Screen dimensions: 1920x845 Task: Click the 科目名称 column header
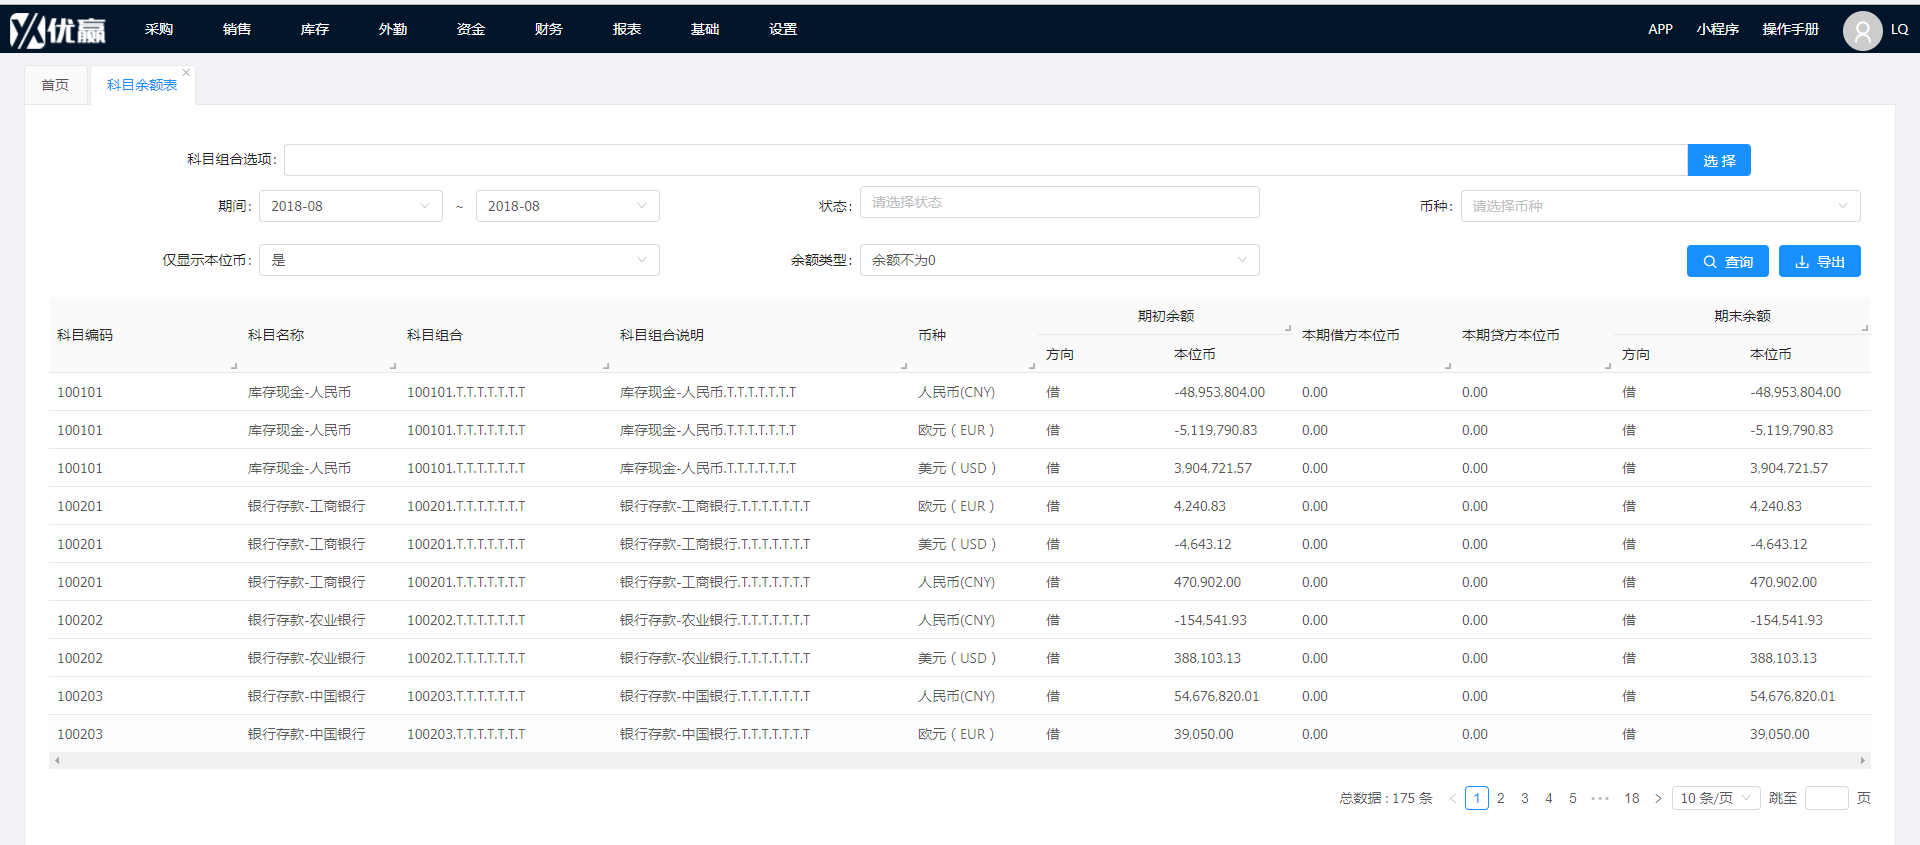pyautogui.click(x=276, y=335)
